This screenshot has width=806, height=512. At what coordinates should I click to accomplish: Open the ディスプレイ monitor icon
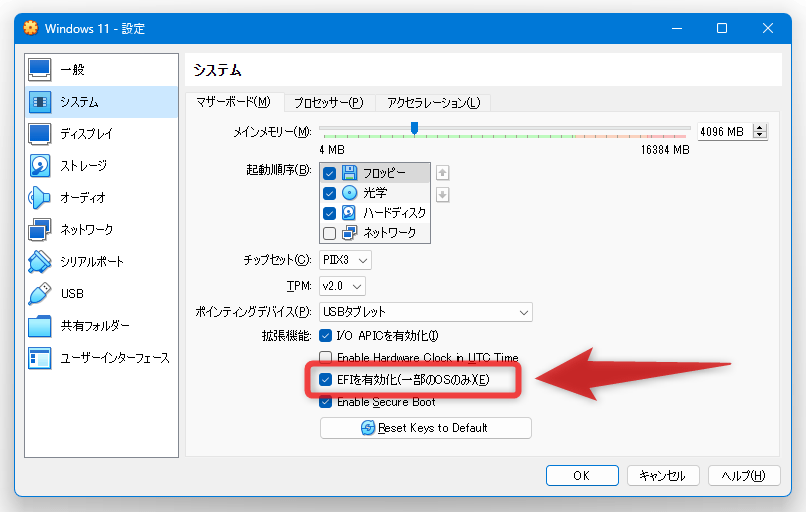(x=40, y=134)
